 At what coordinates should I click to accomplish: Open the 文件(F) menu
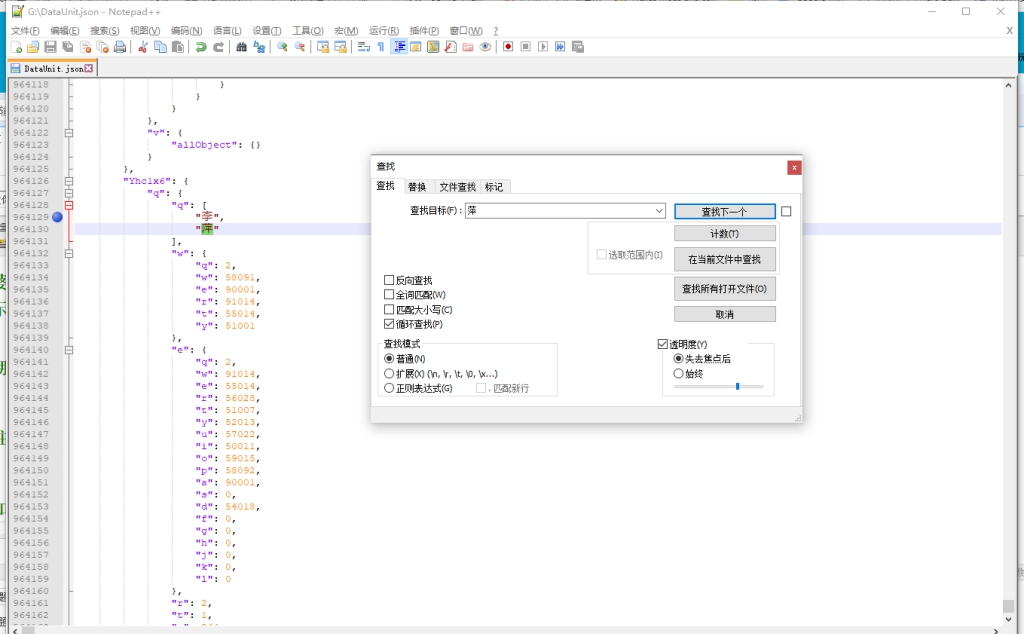25,31
